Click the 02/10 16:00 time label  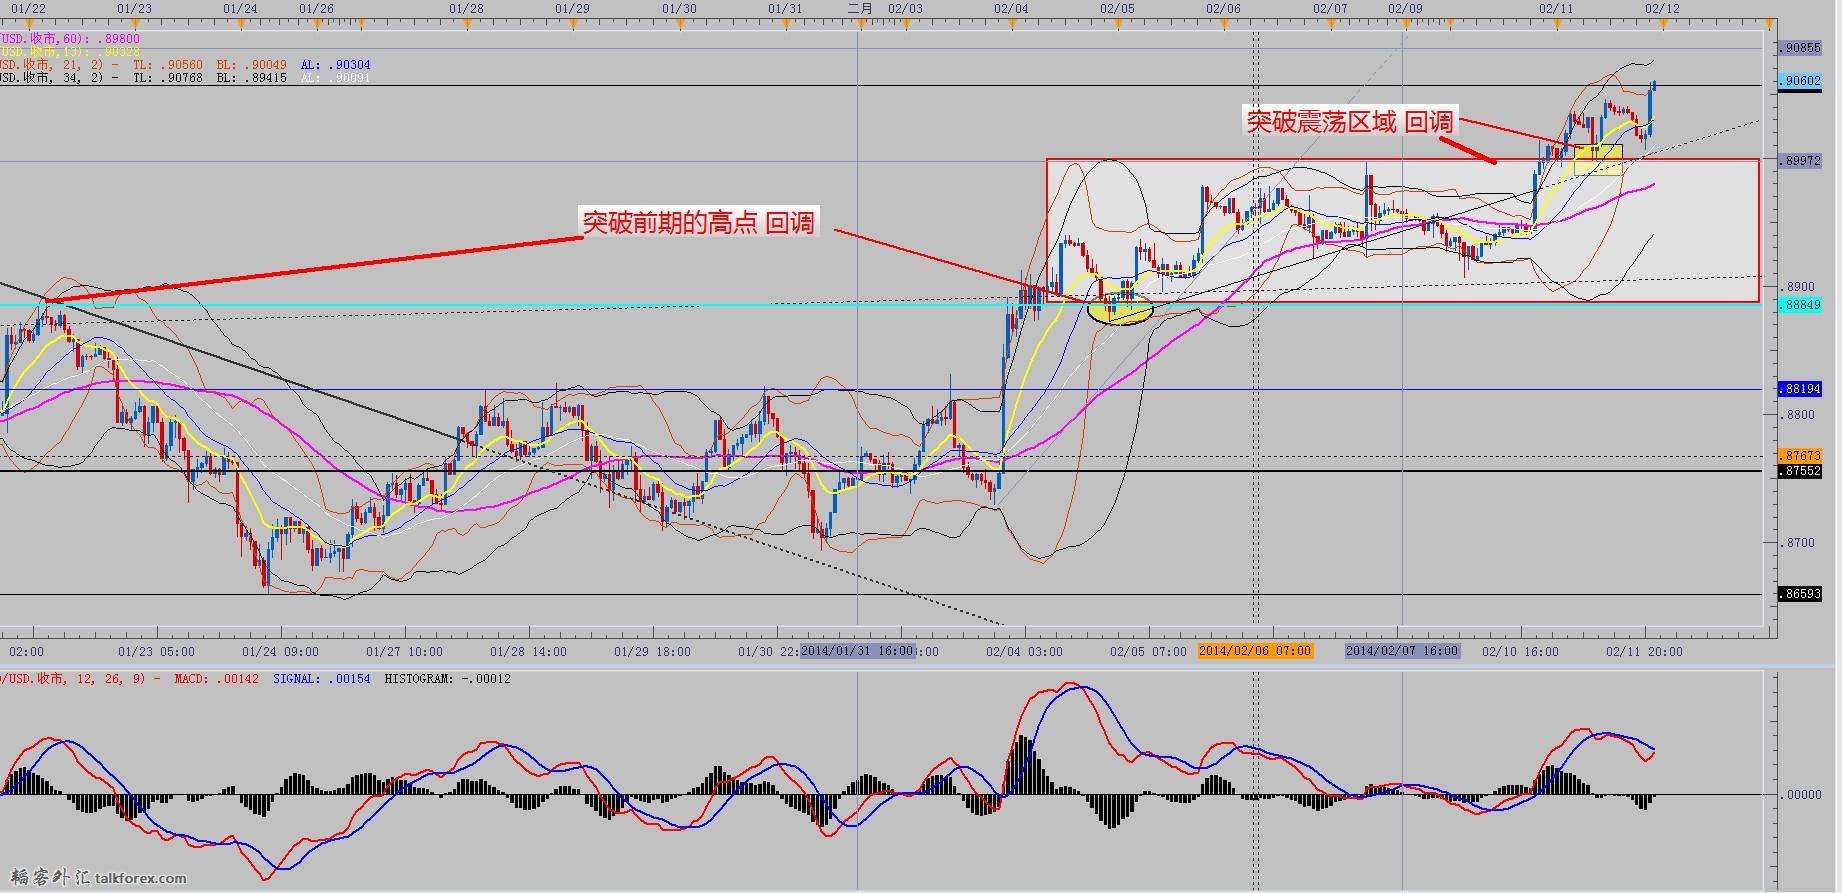(1520, 651)
